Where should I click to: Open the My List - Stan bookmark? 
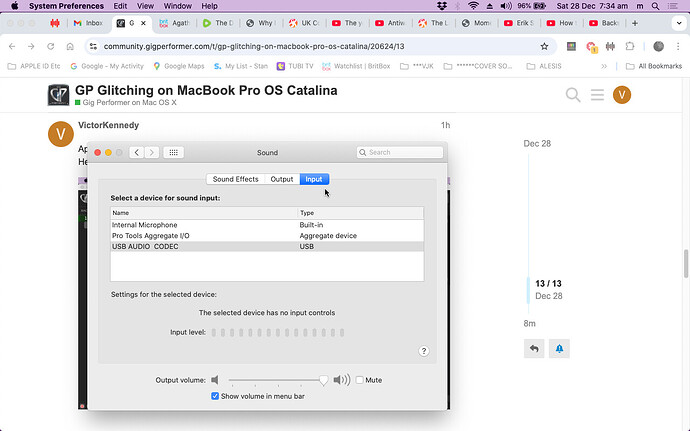click(x=241, y=66)
